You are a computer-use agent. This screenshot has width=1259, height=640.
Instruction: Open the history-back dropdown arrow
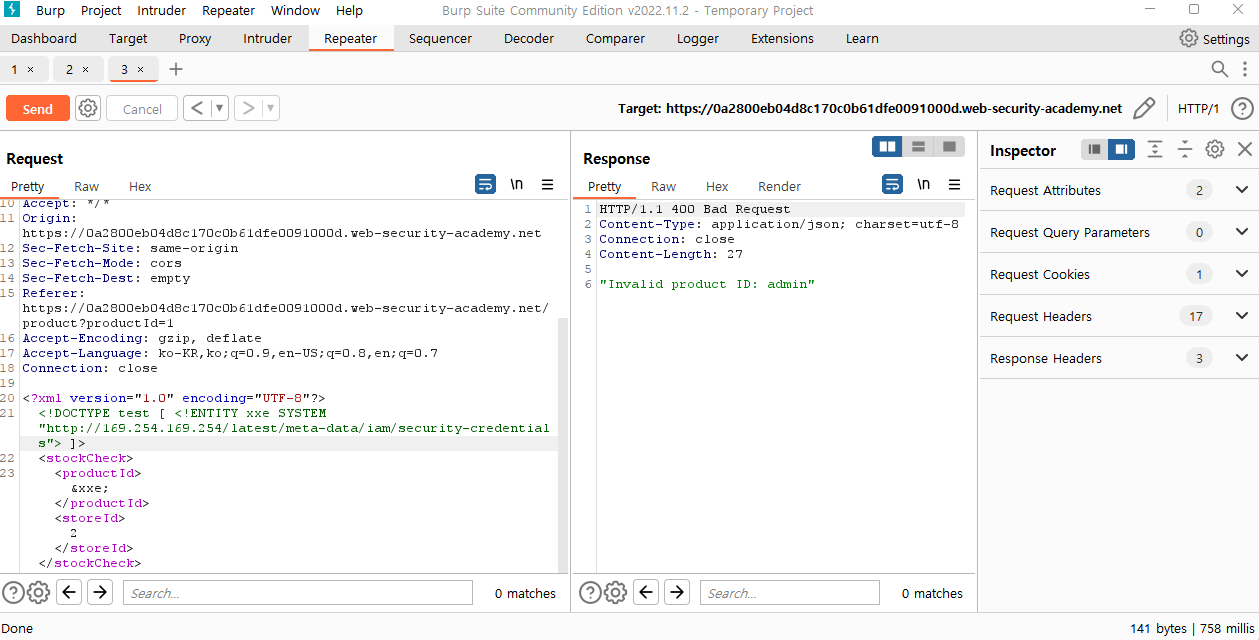click(x=219, y=108)
